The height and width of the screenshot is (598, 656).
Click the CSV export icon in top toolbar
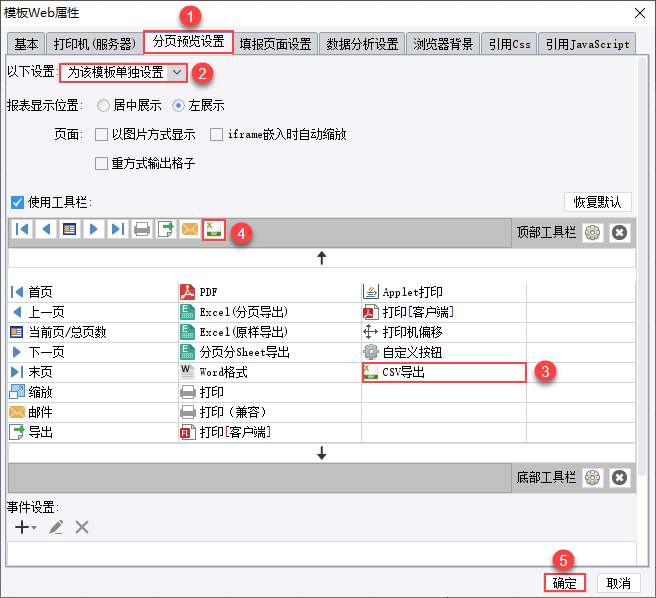pyautogui.click(x=214, y=230)
